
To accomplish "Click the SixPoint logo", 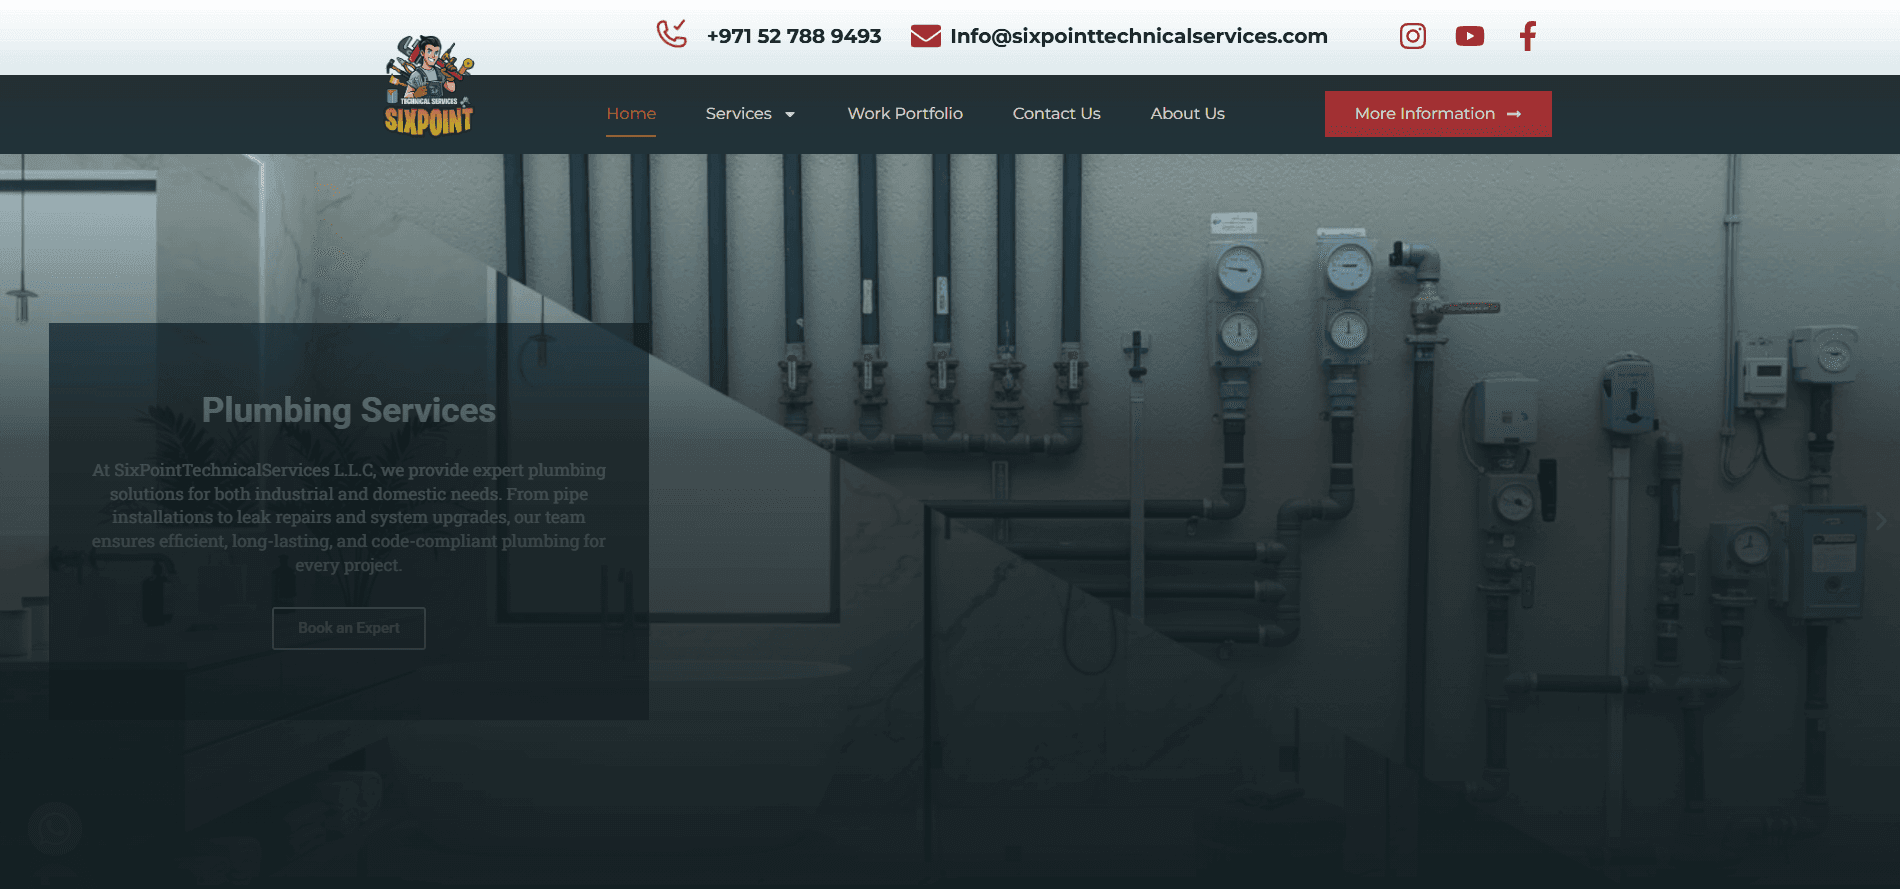I will click(429, 85).
